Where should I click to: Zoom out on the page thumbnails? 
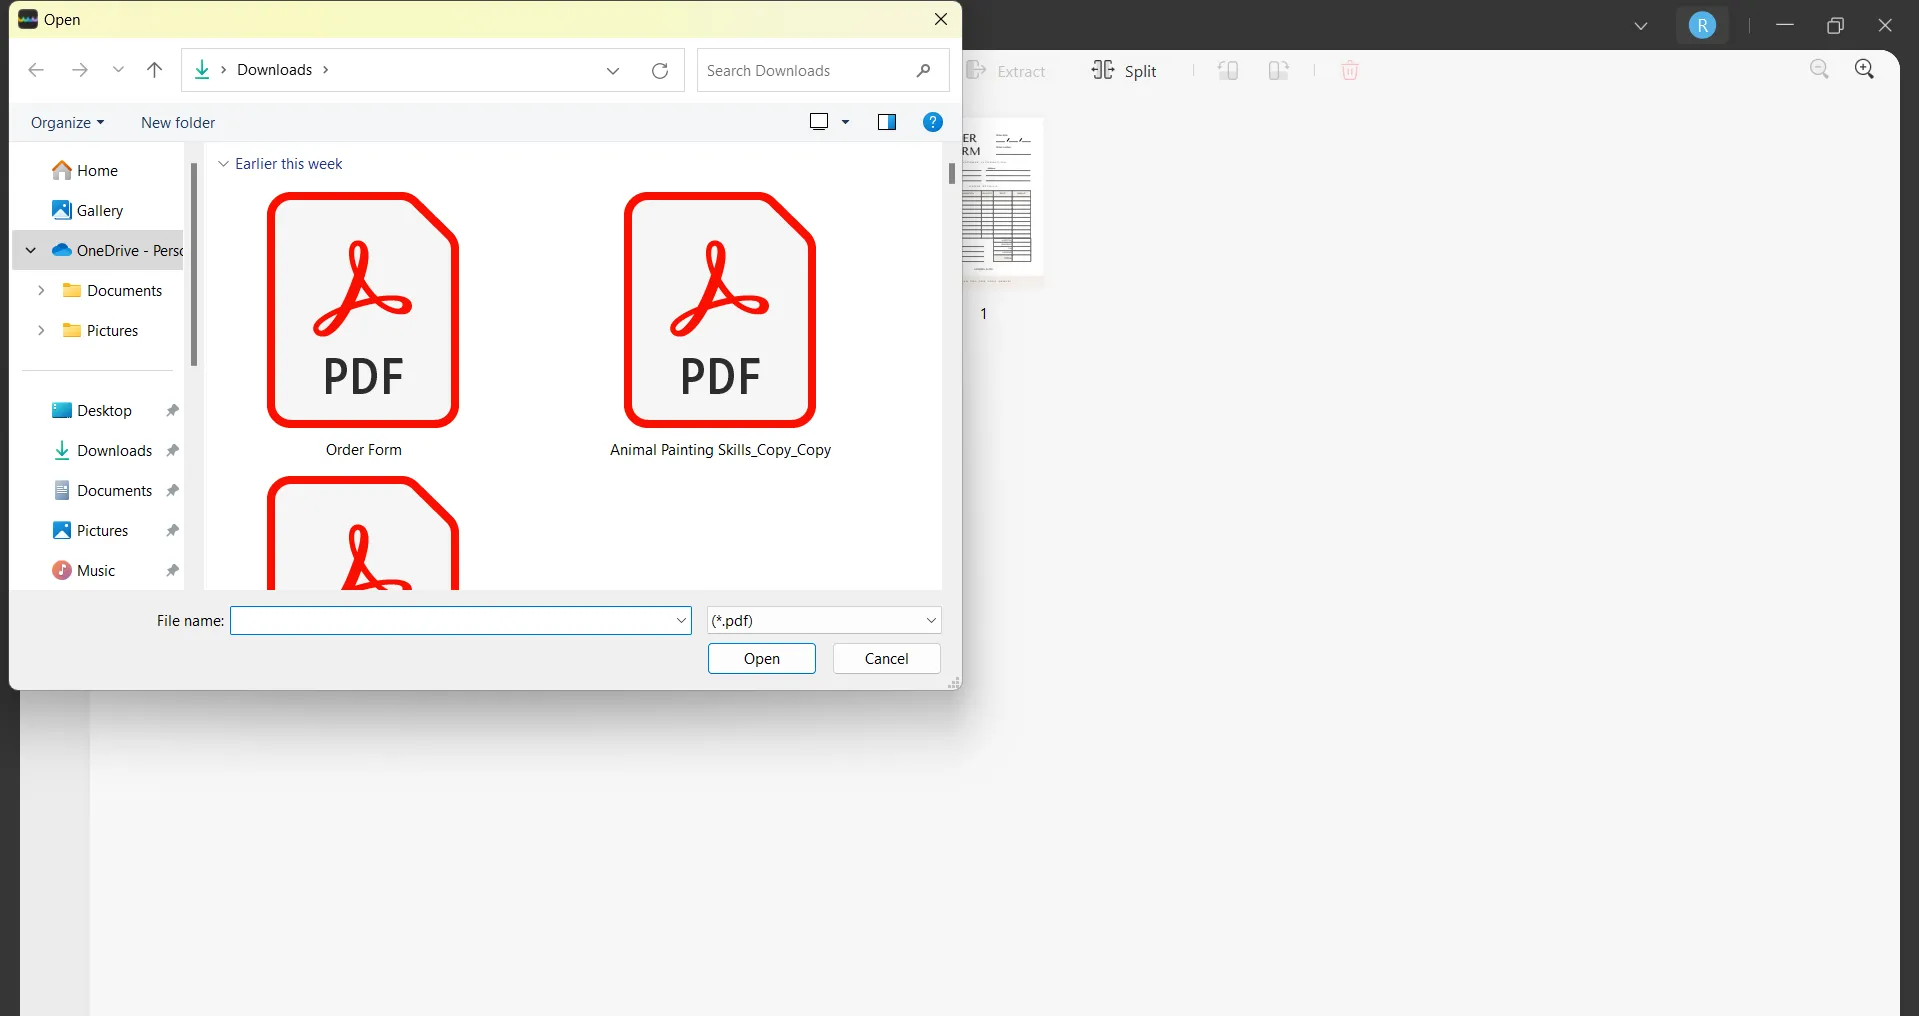1820,69
